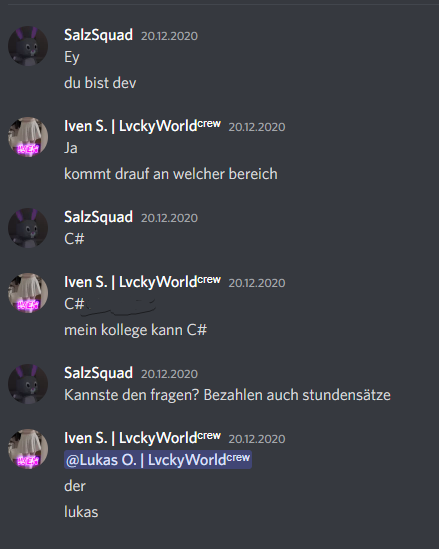Click the message mentioning 'stundensätze'

pyautogui.click(x=227, y=395)
